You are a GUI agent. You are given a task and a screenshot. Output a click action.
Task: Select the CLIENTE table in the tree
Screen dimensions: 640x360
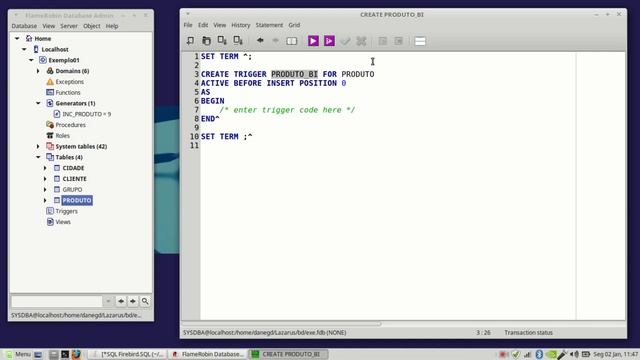[x=74, y=179]
